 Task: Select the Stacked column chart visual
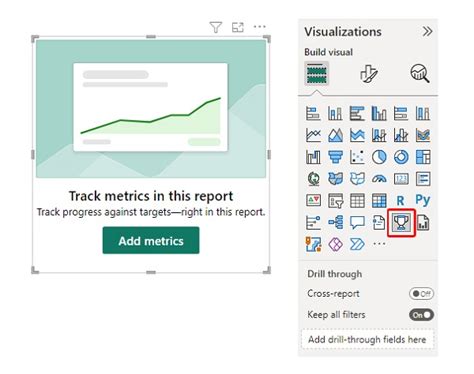(x=335, y=114)
